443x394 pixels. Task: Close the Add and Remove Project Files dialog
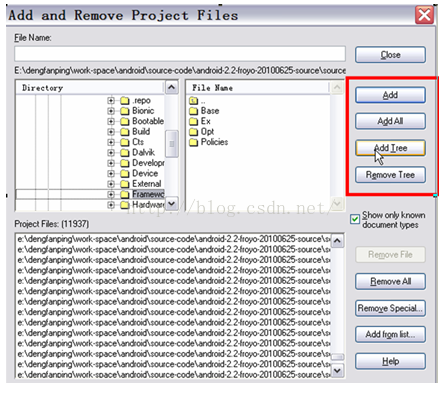click(x=425, y=15)
